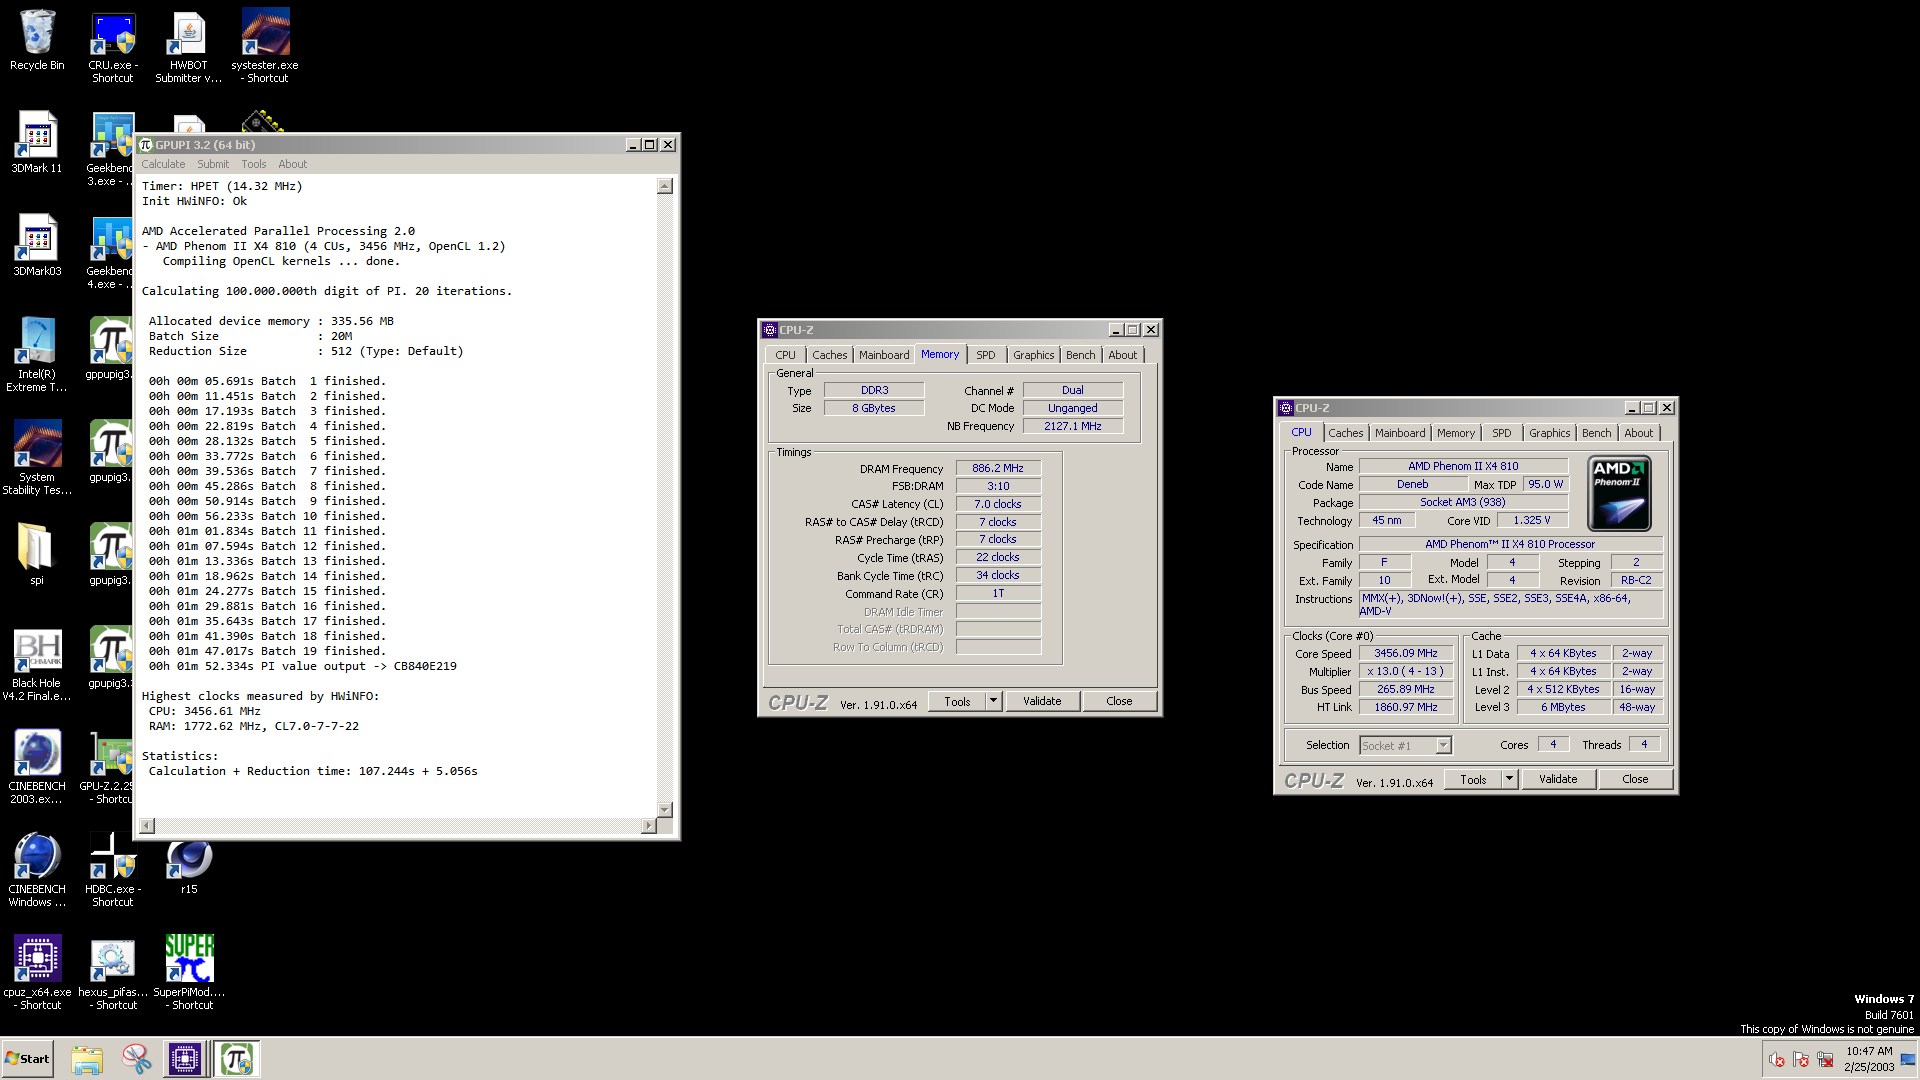Click Validate in Memory CPU-Z window
The height and width of the screenshot is (1080, 1920).
[x=1042, y=701]
